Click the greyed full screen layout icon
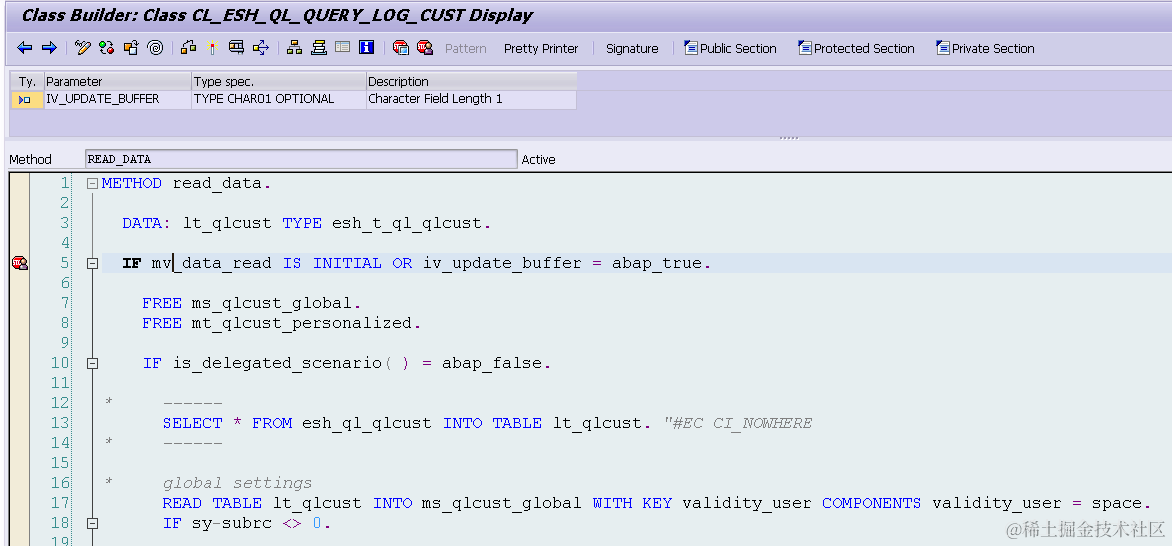 pos(342,48)
